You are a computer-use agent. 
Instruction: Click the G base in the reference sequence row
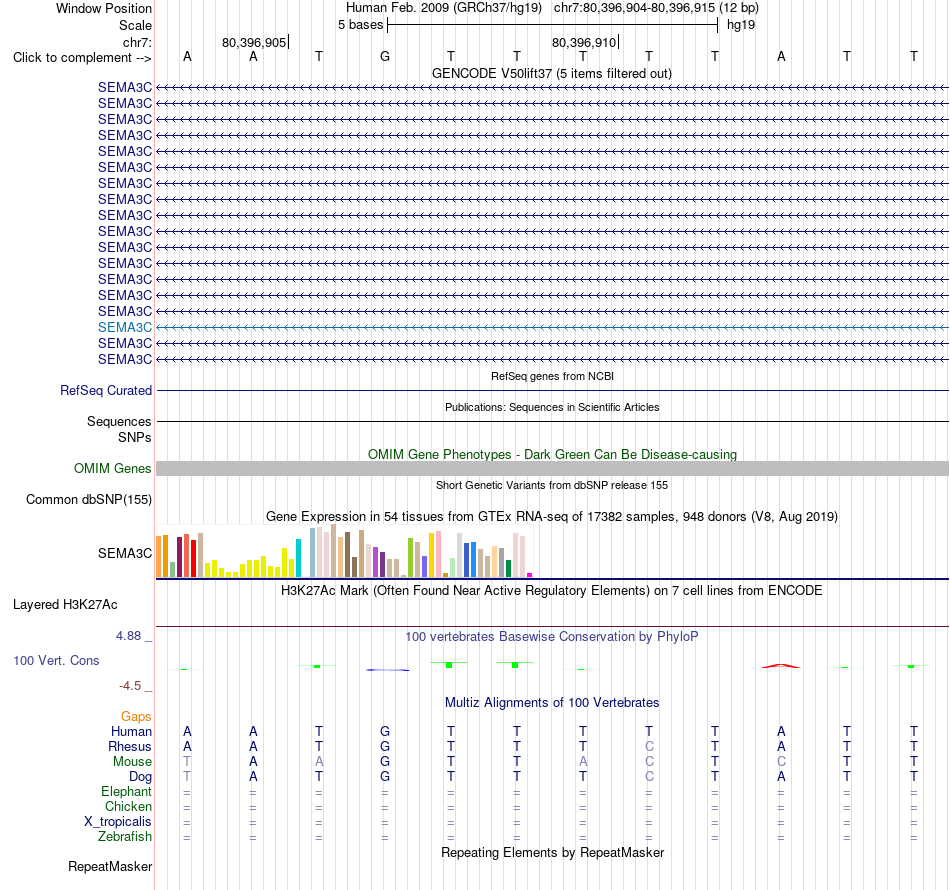point(385,57)
